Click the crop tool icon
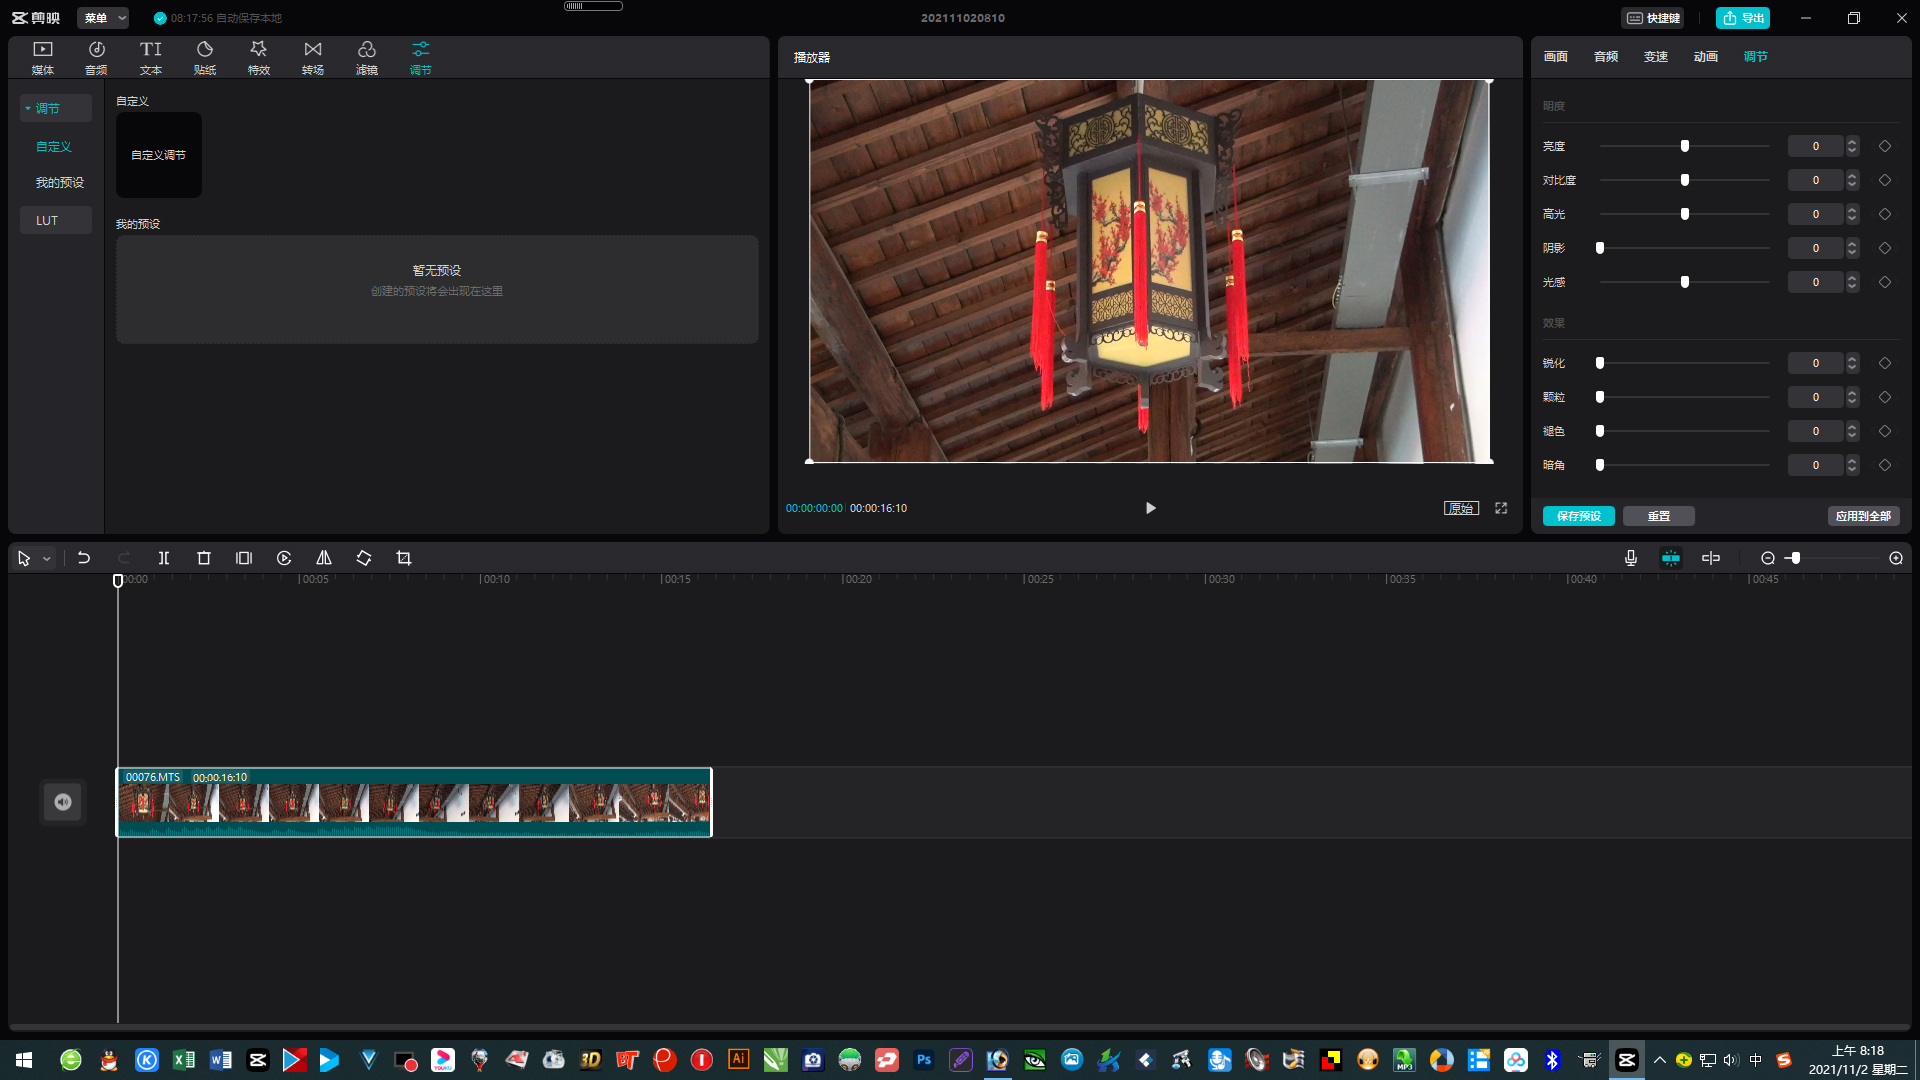1920x1080 pixels. [404, 558]
